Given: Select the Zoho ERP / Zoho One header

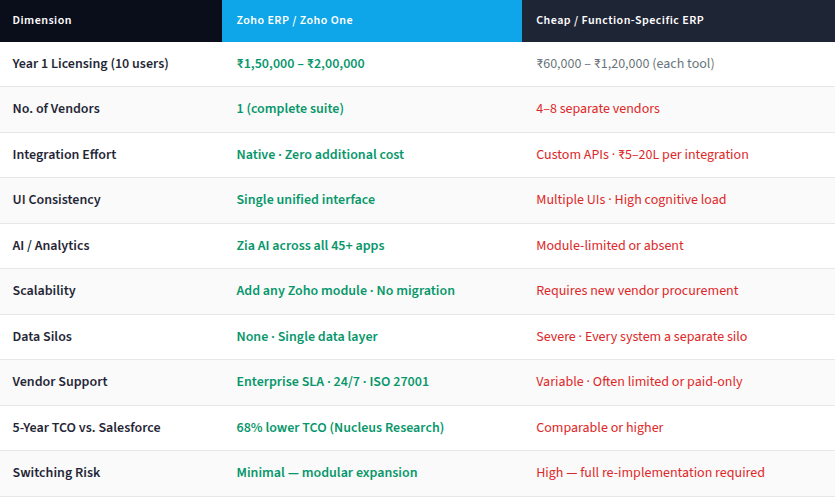Looking at the screenshot, I should coord(294,20).
